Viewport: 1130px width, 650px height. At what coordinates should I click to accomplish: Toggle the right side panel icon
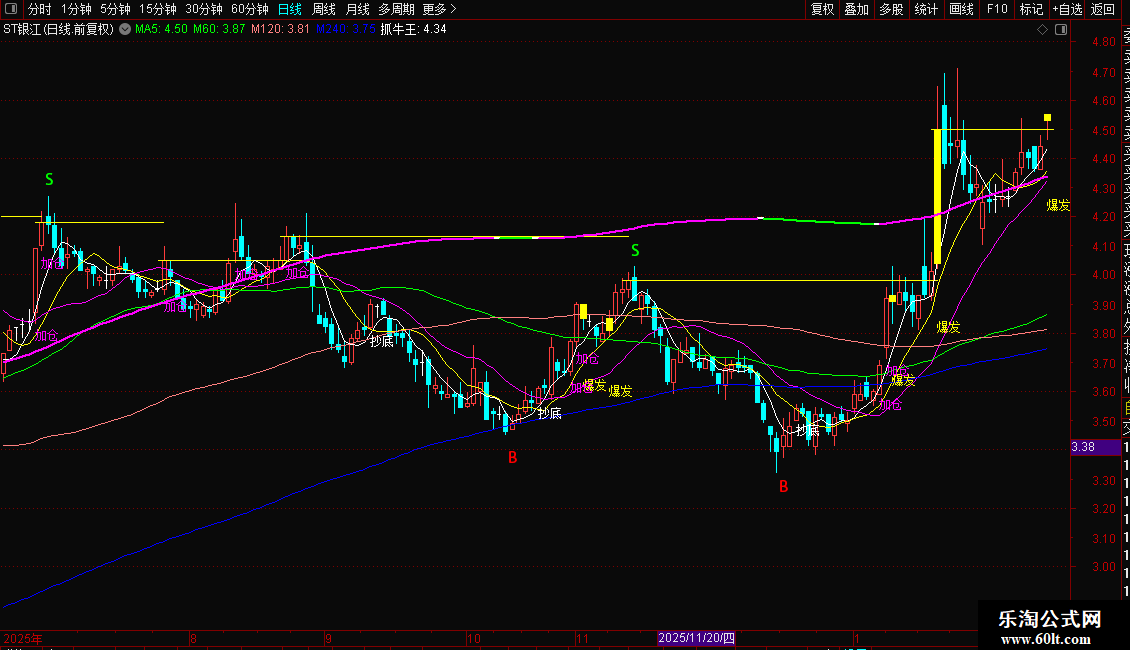[1061, 30]
